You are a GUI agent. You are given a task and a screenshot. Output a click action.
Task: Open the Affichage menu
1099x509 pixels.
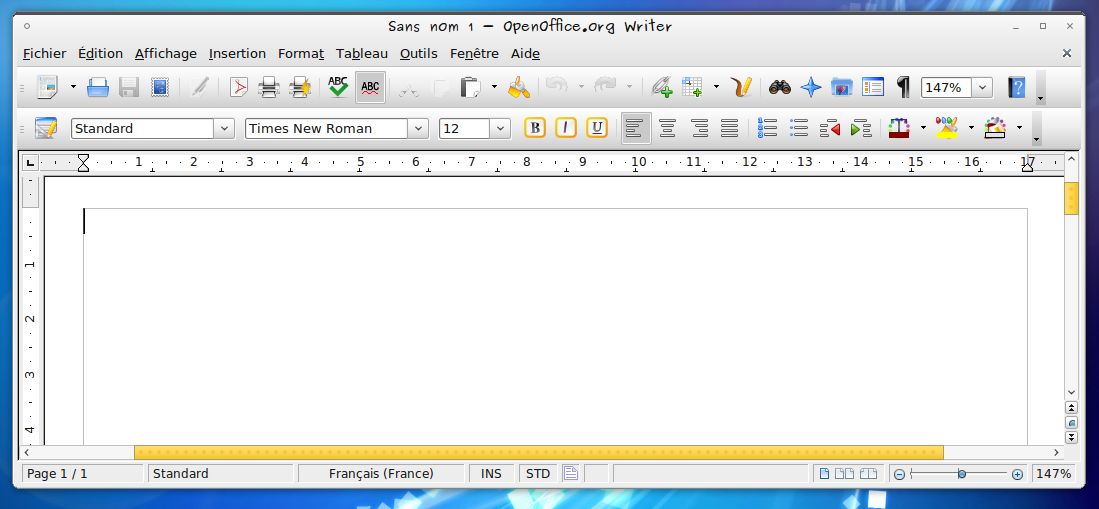point(166,53)
